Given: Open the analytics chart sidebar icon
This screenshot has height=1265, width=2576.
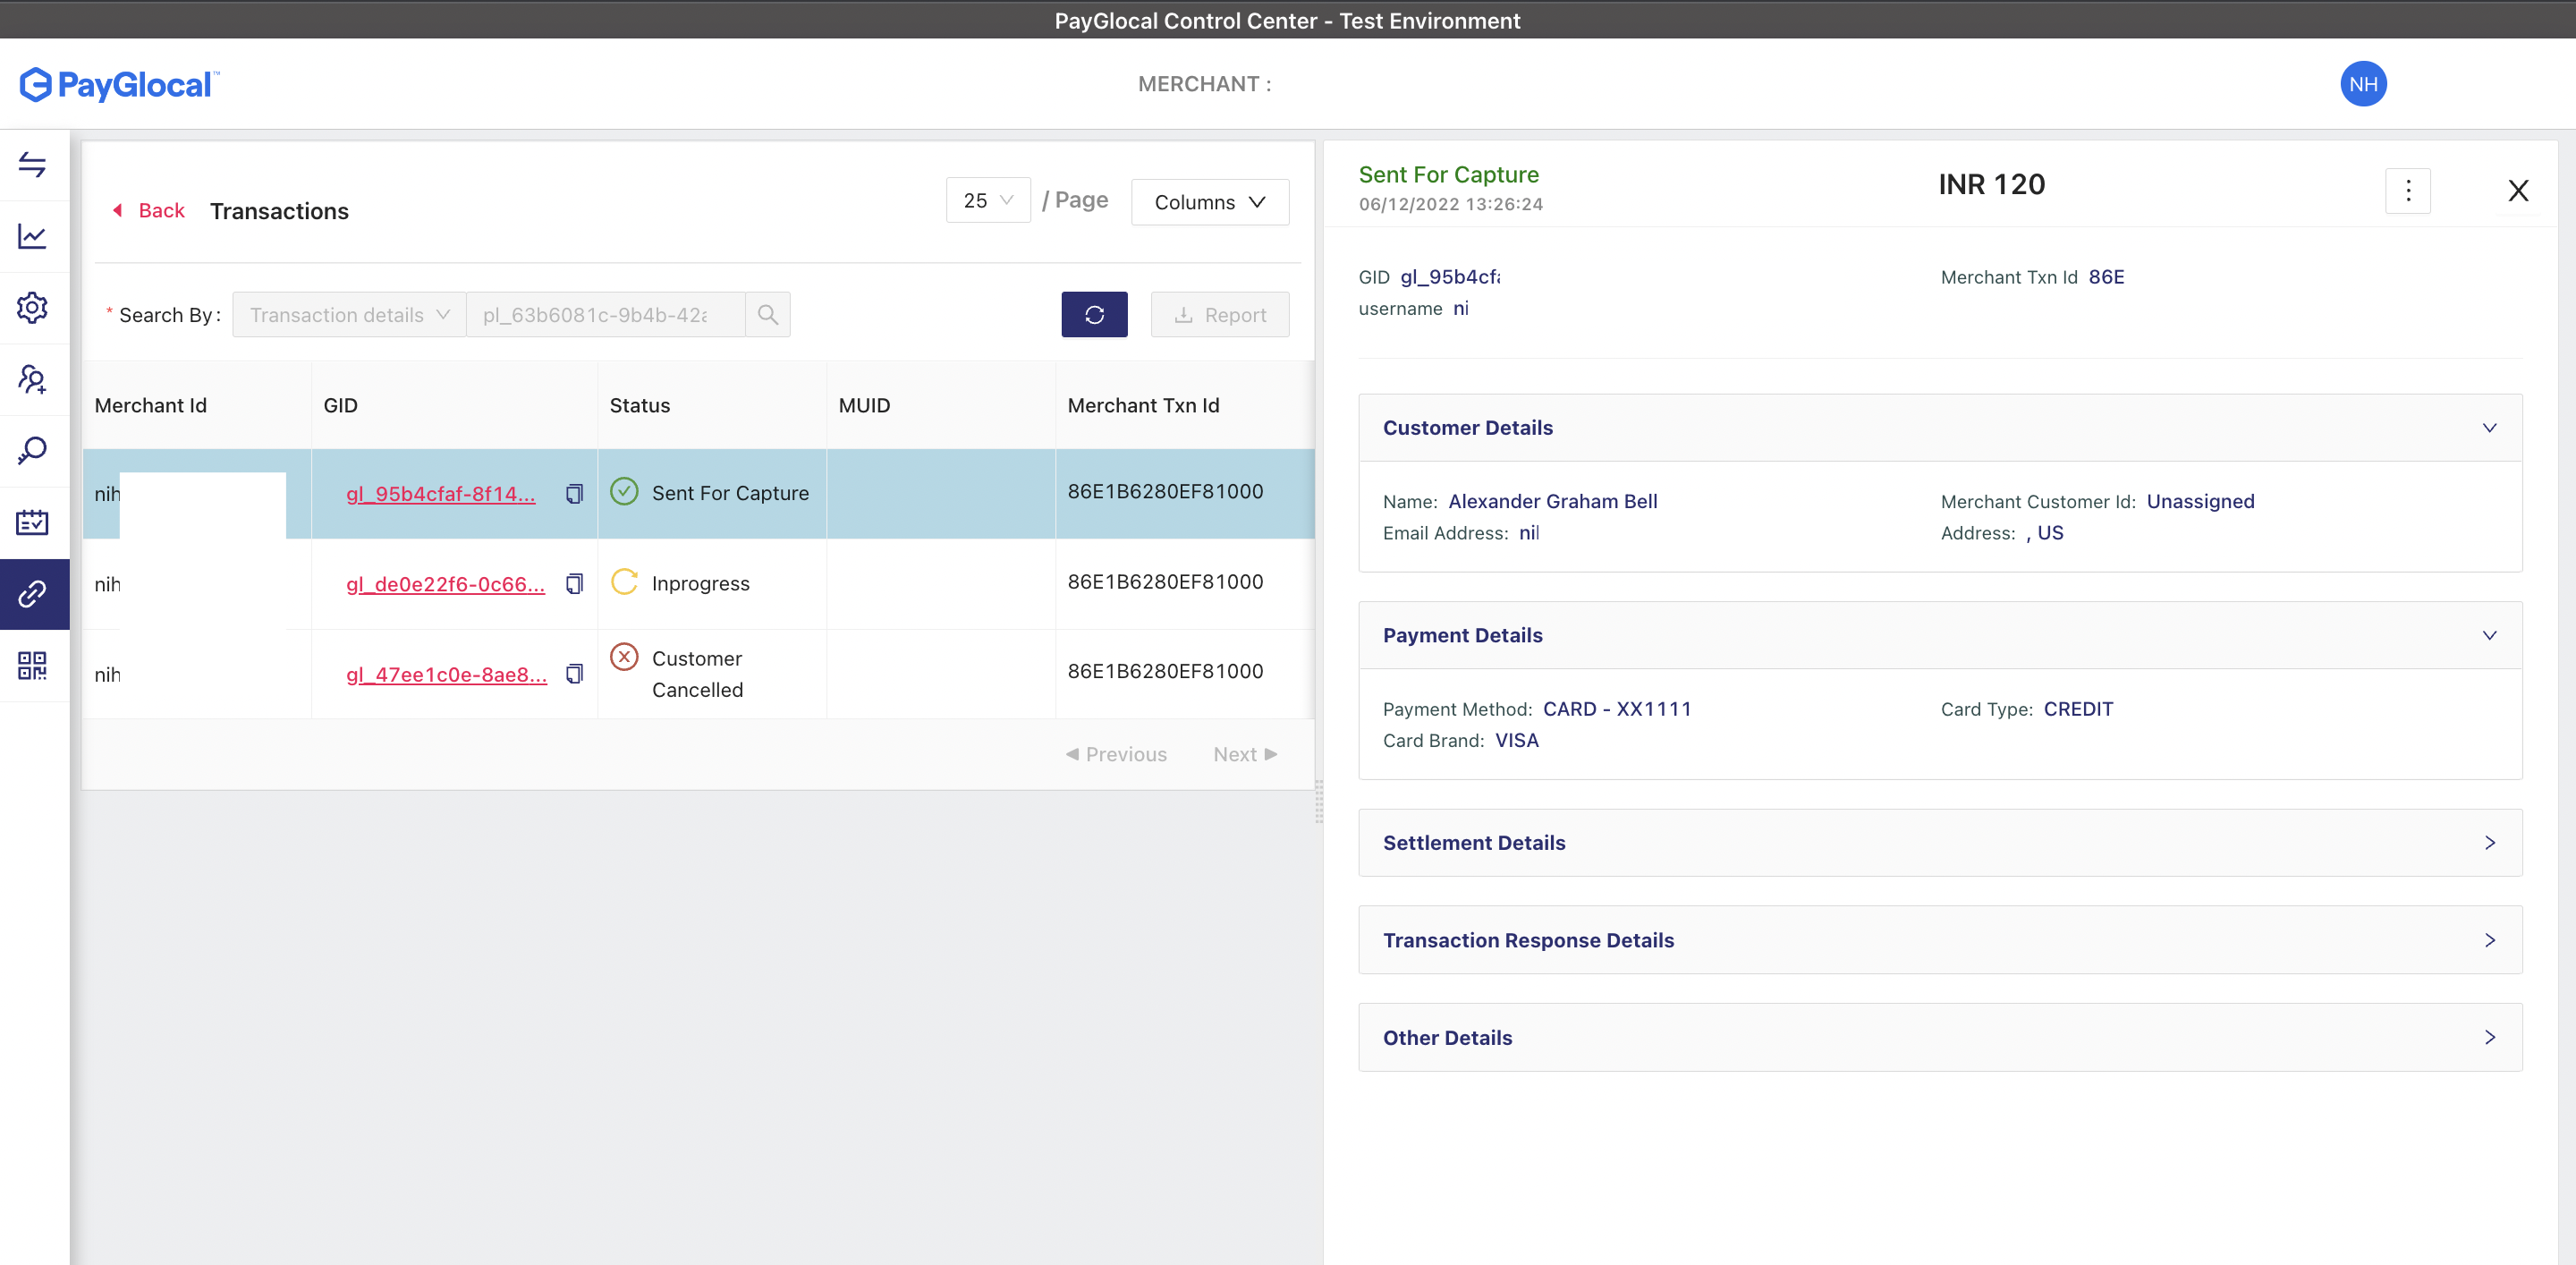Looking at the screenshot, I should tap(32, 236).
